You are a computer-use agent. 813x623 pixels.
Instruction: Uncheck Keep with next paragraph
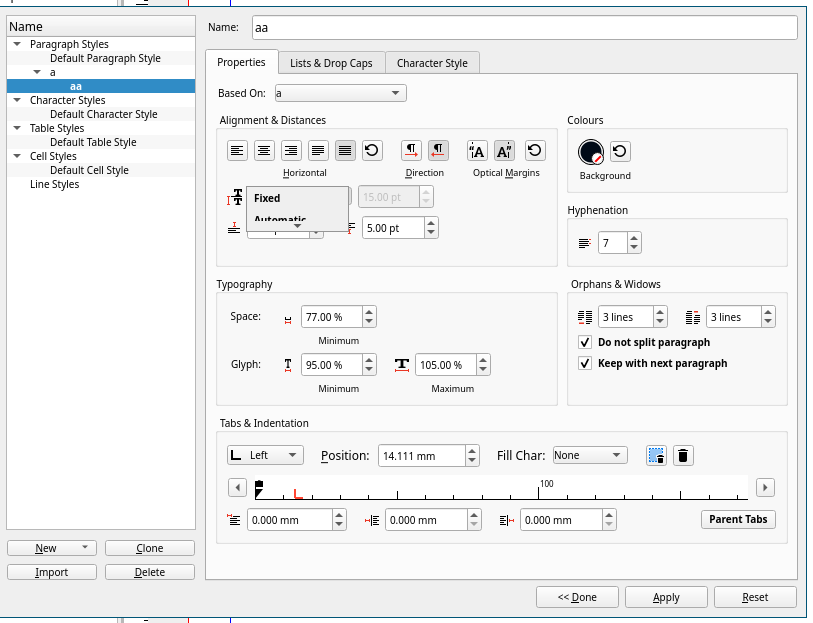pyautogui.click(x=585, y=363)
